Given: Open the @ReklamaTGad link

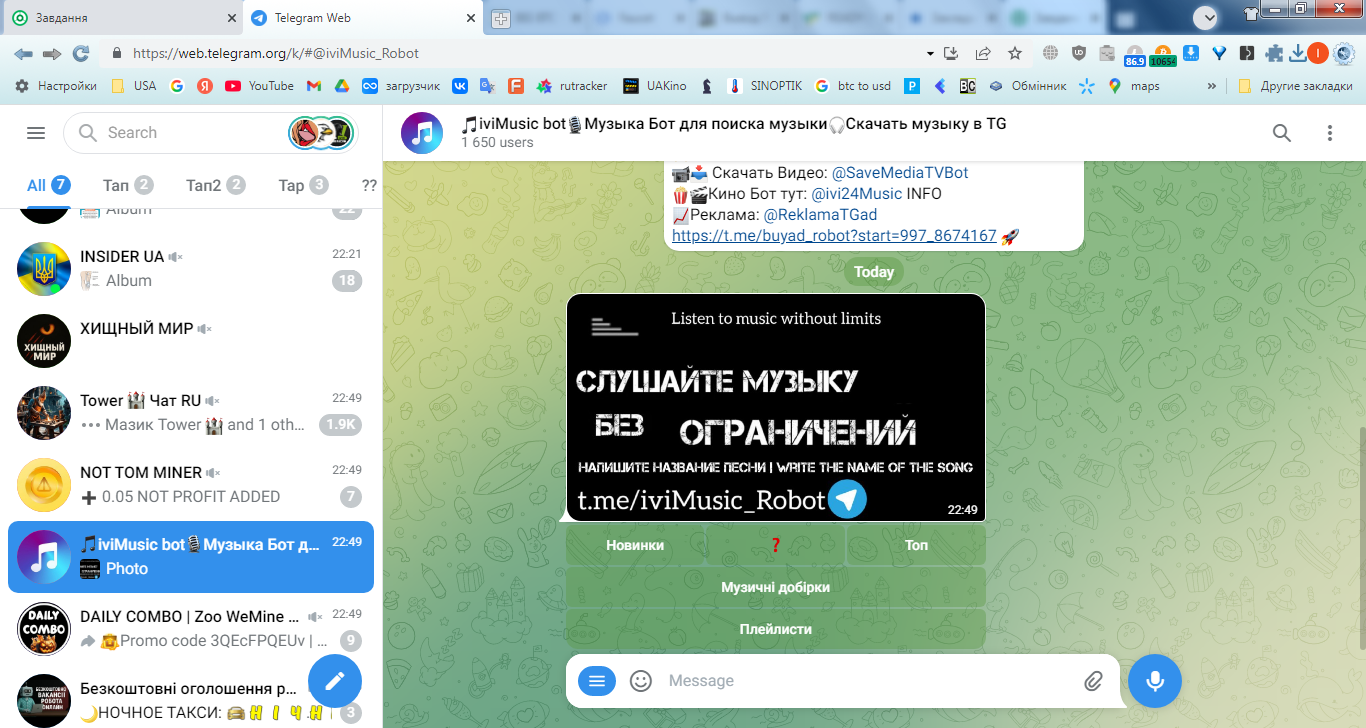Looking at the screenshot, I should coord(821,214).
